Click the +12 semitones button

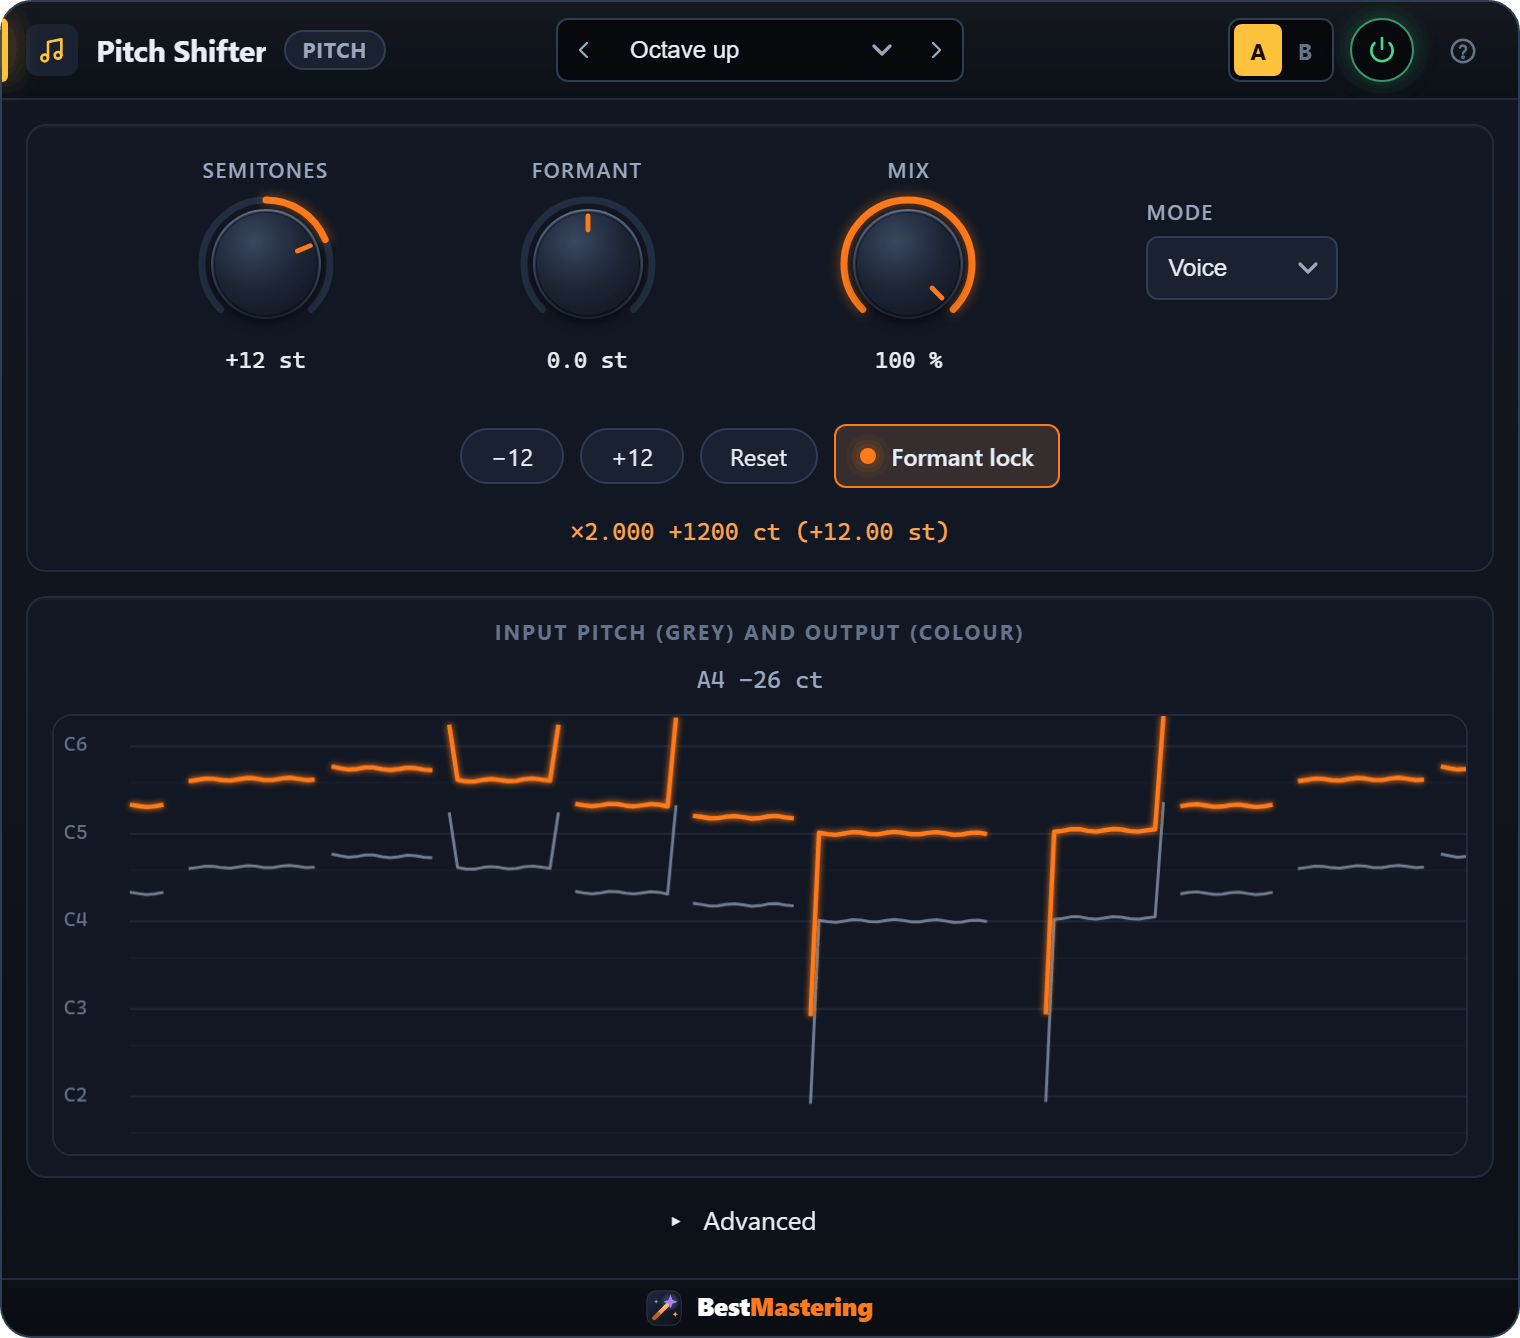(x=632, y=456)
